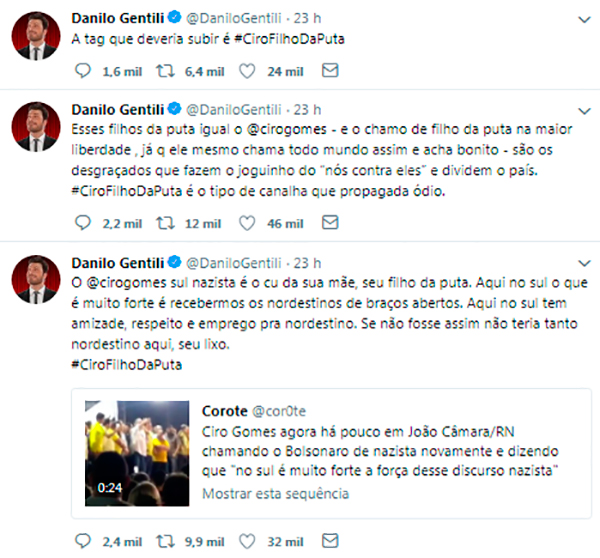Click envelope icon on the third tweet
The height and width of the screenshot is (558, 600).
(330, 540)
